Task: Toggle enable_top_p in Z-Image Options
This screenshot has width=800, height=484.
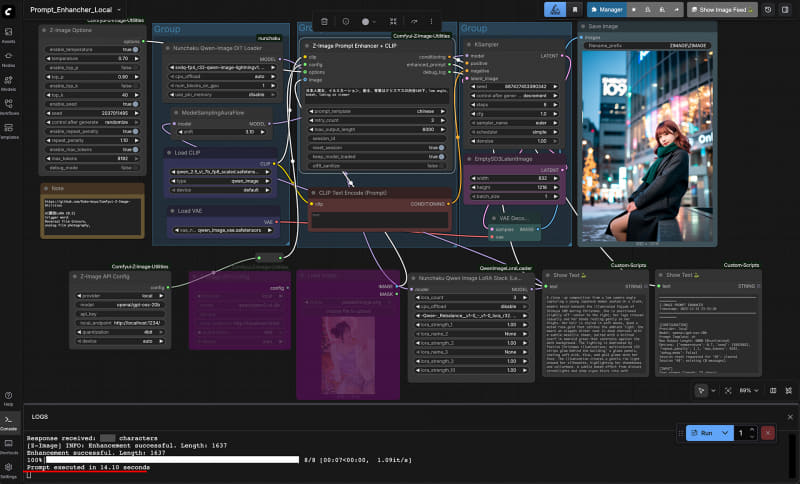Action: pos(92,67)
